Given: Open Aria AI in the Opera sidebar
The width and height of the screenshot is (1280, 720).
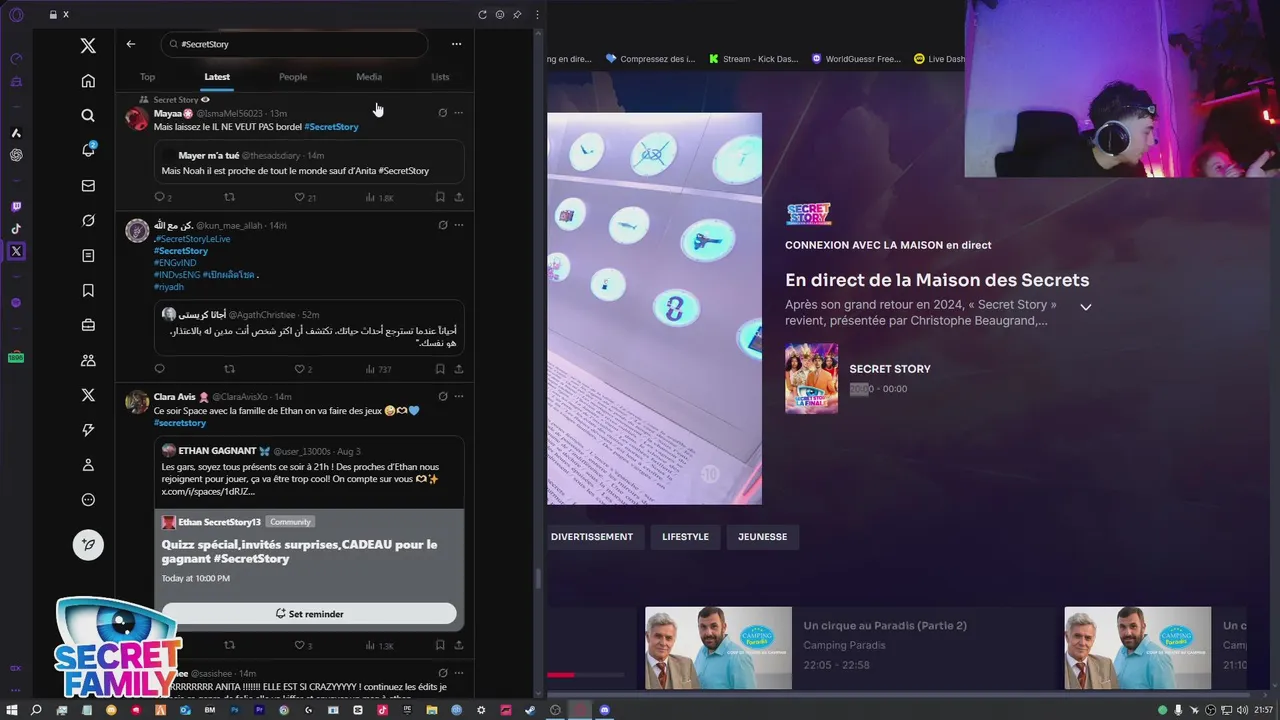Looking at the screenshot, I should pyautogui.click(x=16, y=133).
